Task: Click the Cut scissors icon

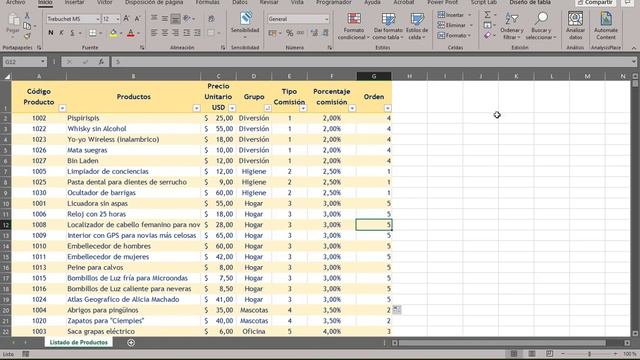Action: pos(27,16)
